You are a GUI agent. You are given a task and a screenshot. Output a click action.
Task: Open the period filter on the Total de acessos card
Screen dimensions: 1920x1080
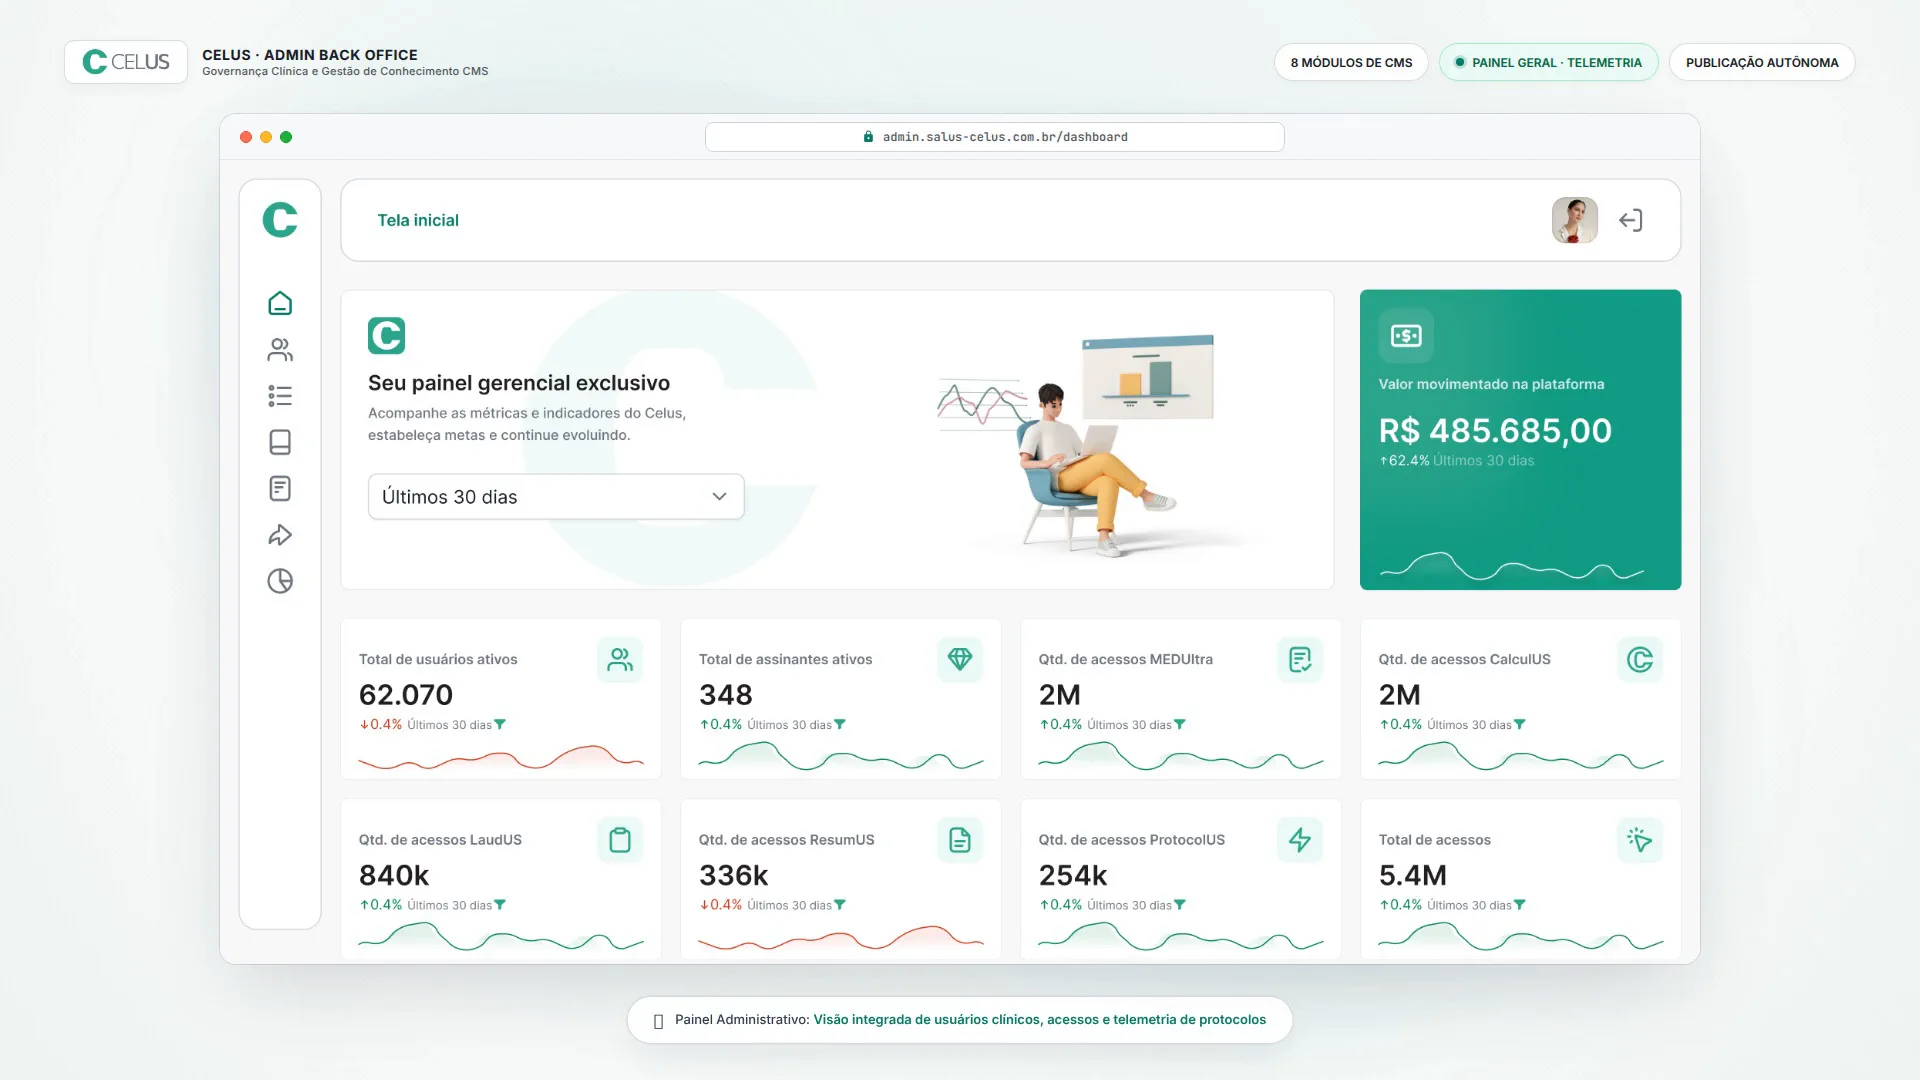coord(1520,905)
